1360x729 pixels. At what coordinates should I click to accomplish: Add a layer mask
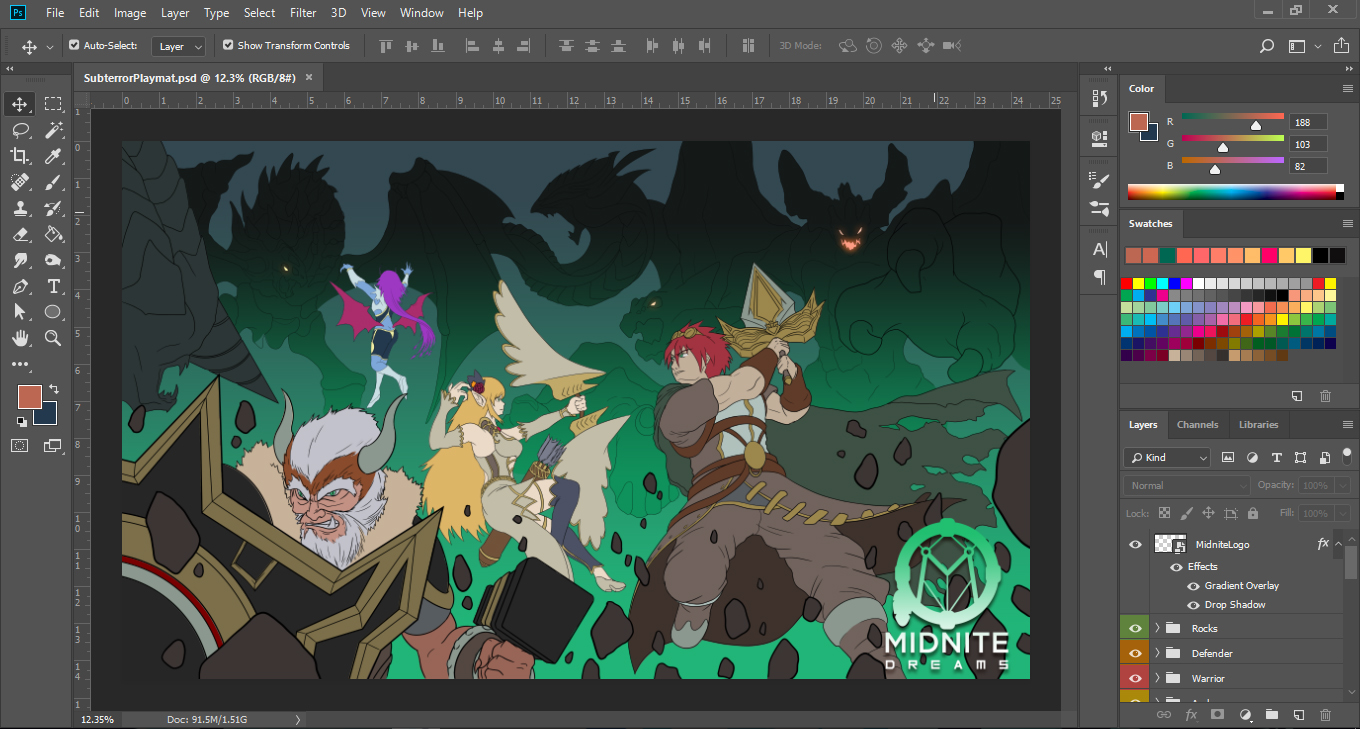pyautogui.click(x=1217, y=715)
